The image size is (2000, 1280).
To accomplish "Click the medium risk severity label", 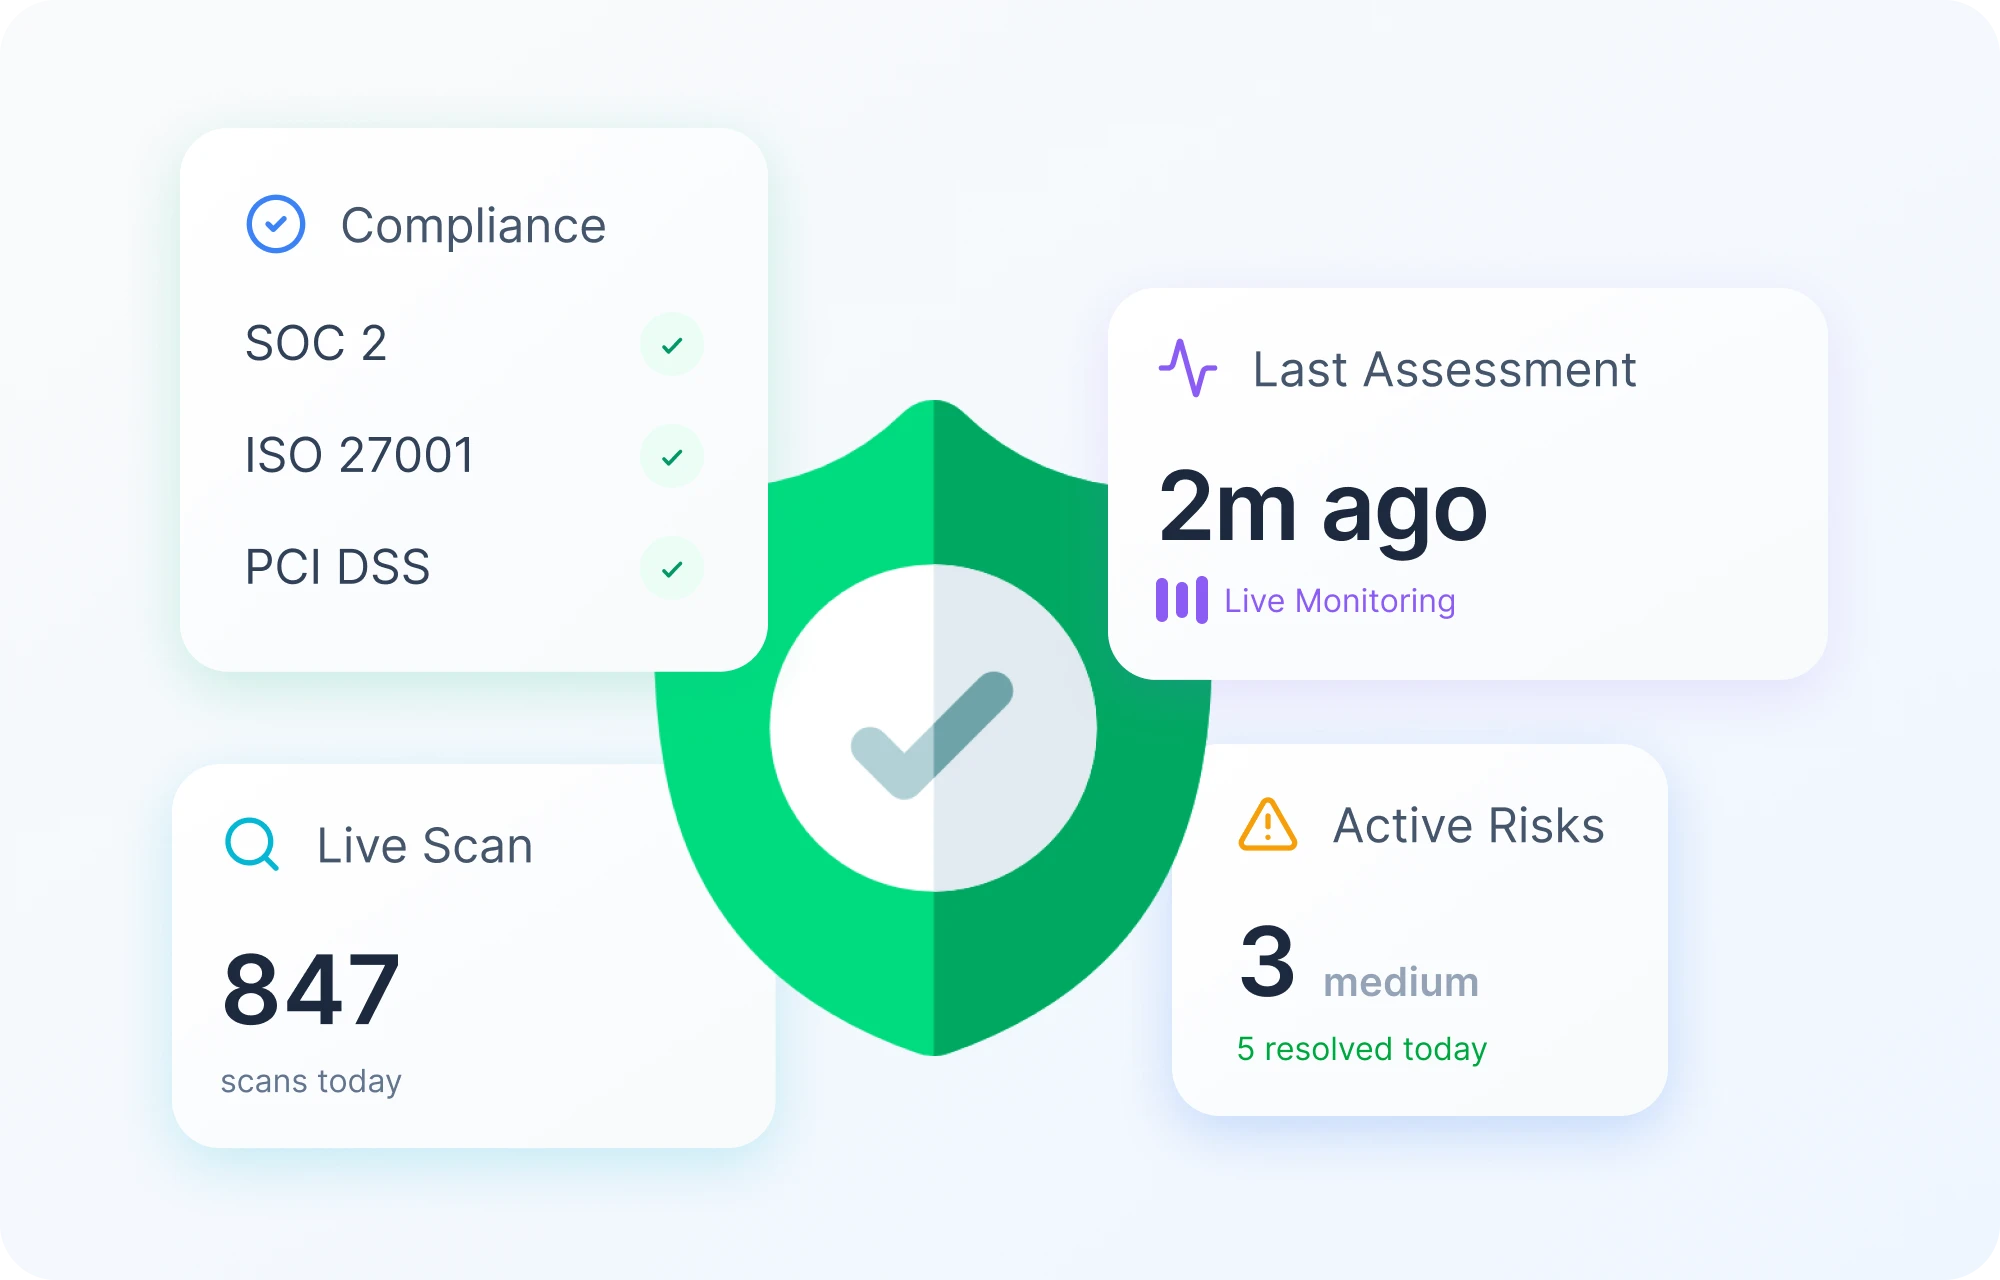I will (1400, 982).
